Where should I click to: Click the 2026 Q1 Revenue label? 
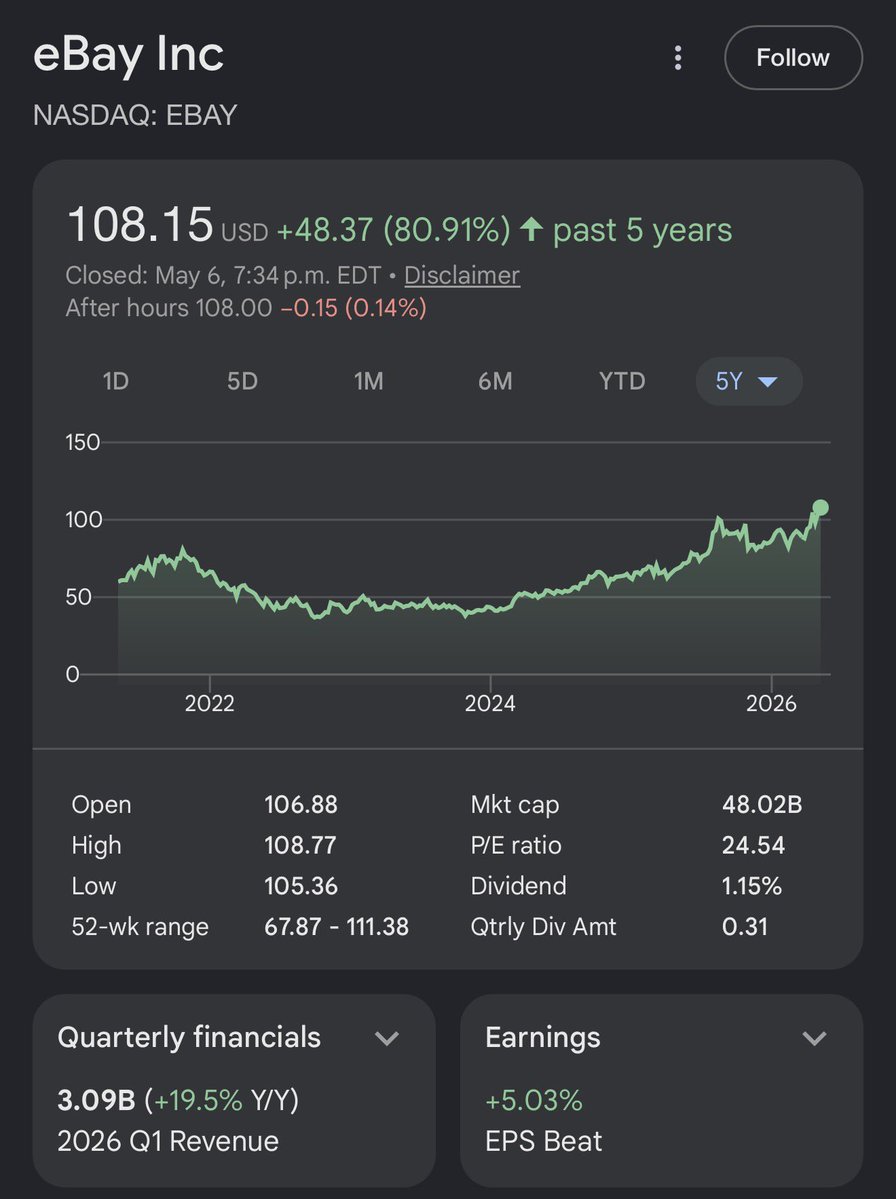168,1141
